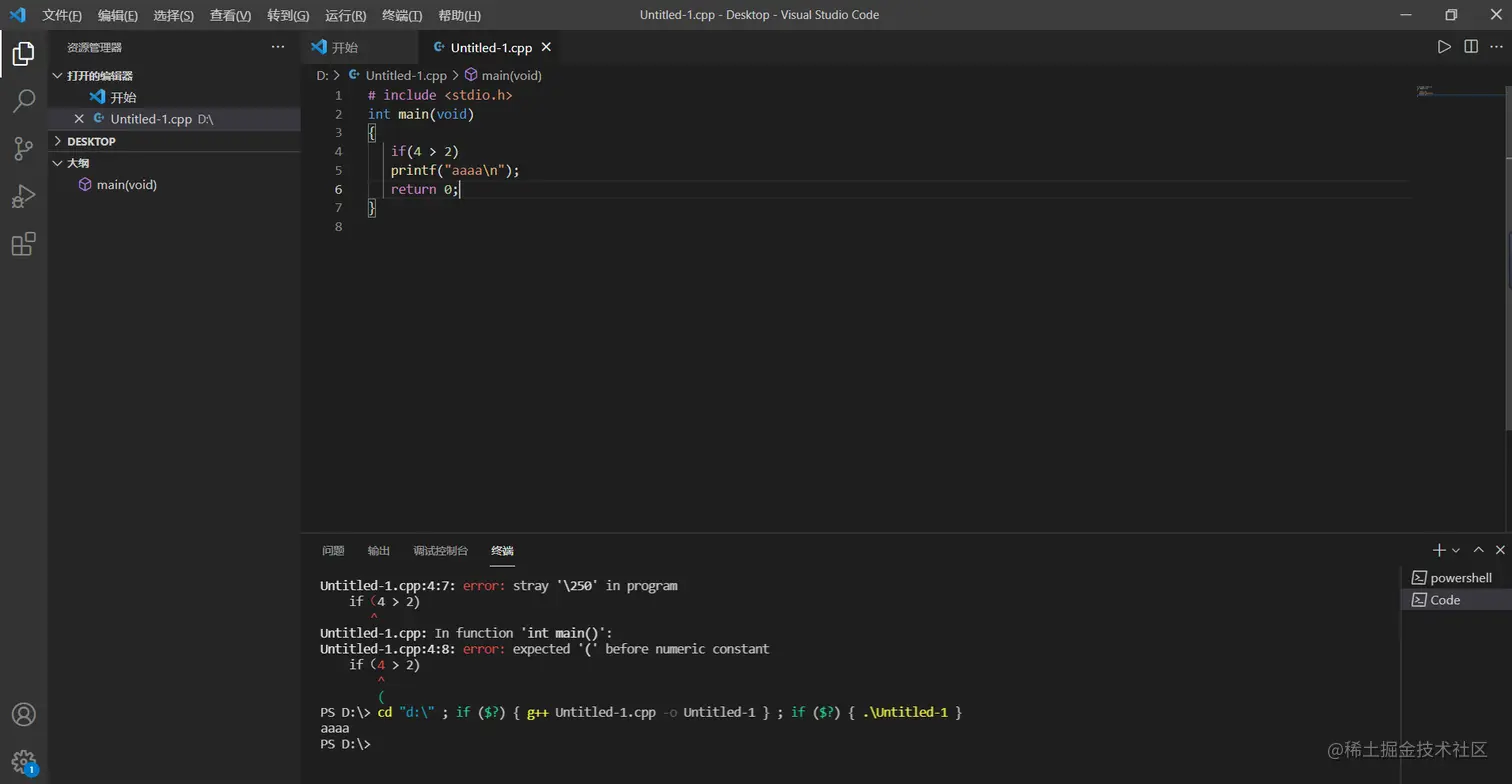Expand the DESKTOP folder section
This screenshot has width=1512, height=784.
(x=174, y=141)
